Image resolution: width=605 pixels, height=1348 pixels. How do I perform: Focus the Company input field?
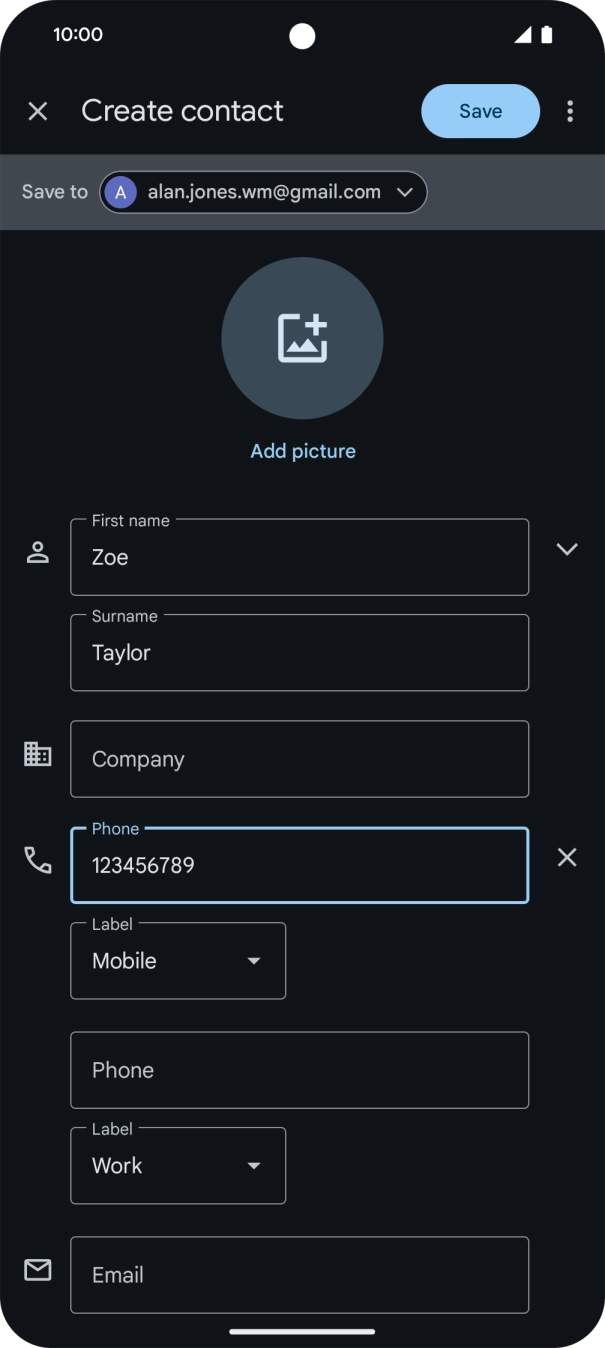click(x=299, y=759)
